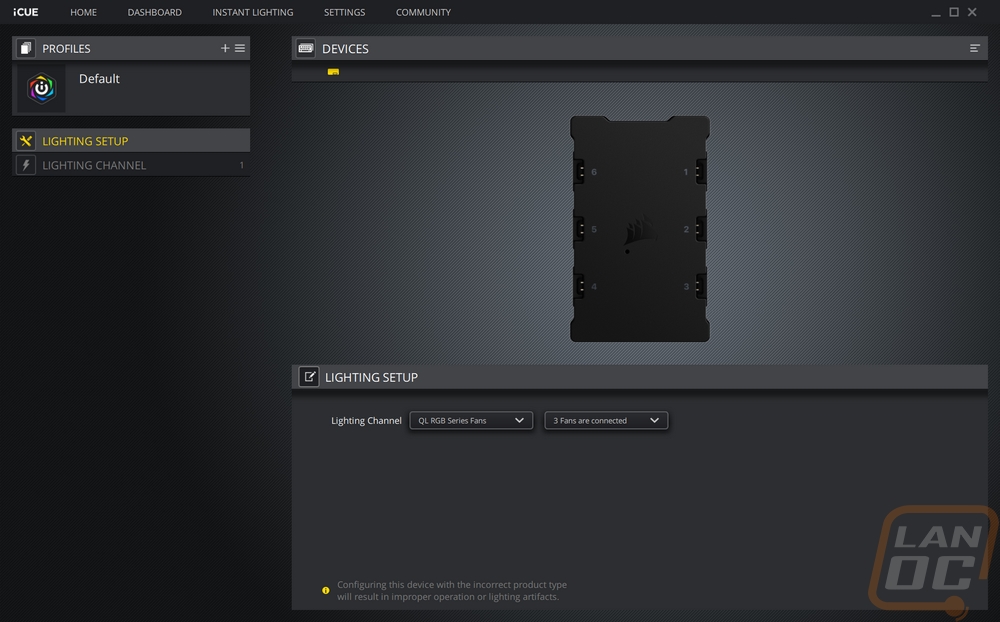Click the Profiles panel icon
The width and height of the screenshot is (1000, 622).
point(26,48)
